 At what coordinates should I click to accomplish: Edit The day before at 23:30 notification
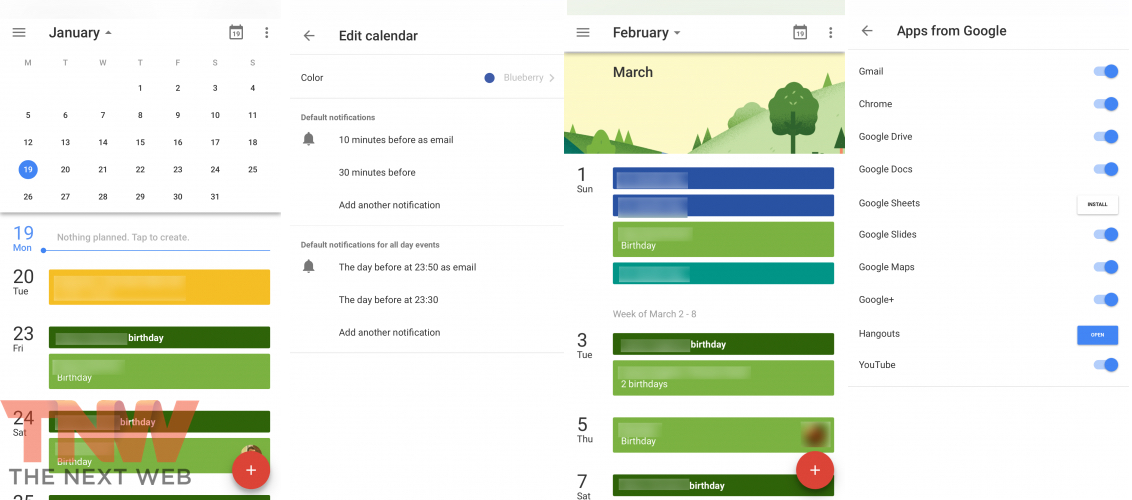point(388,299)
